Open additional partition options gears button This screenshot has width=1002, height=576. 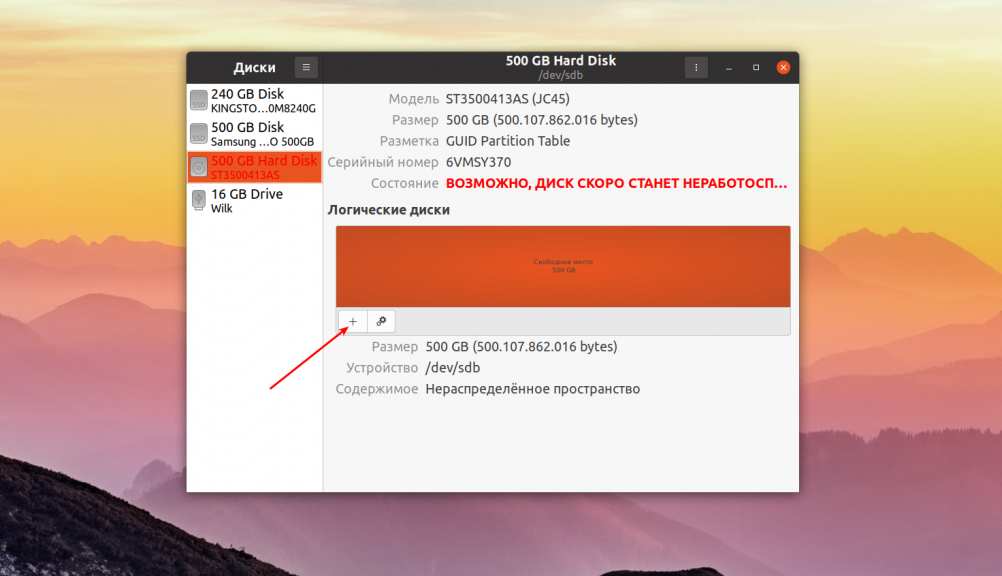click(381, 321)
